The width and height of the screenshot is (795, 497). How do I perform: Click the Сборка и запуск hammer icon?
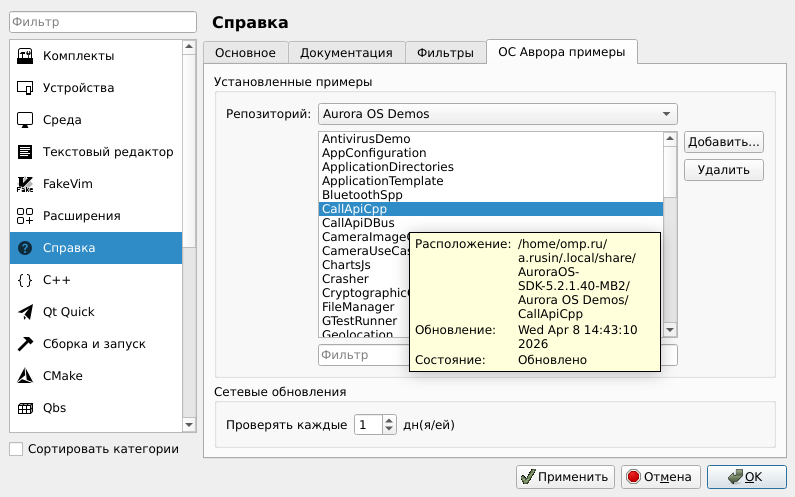(x=25, y=344)
